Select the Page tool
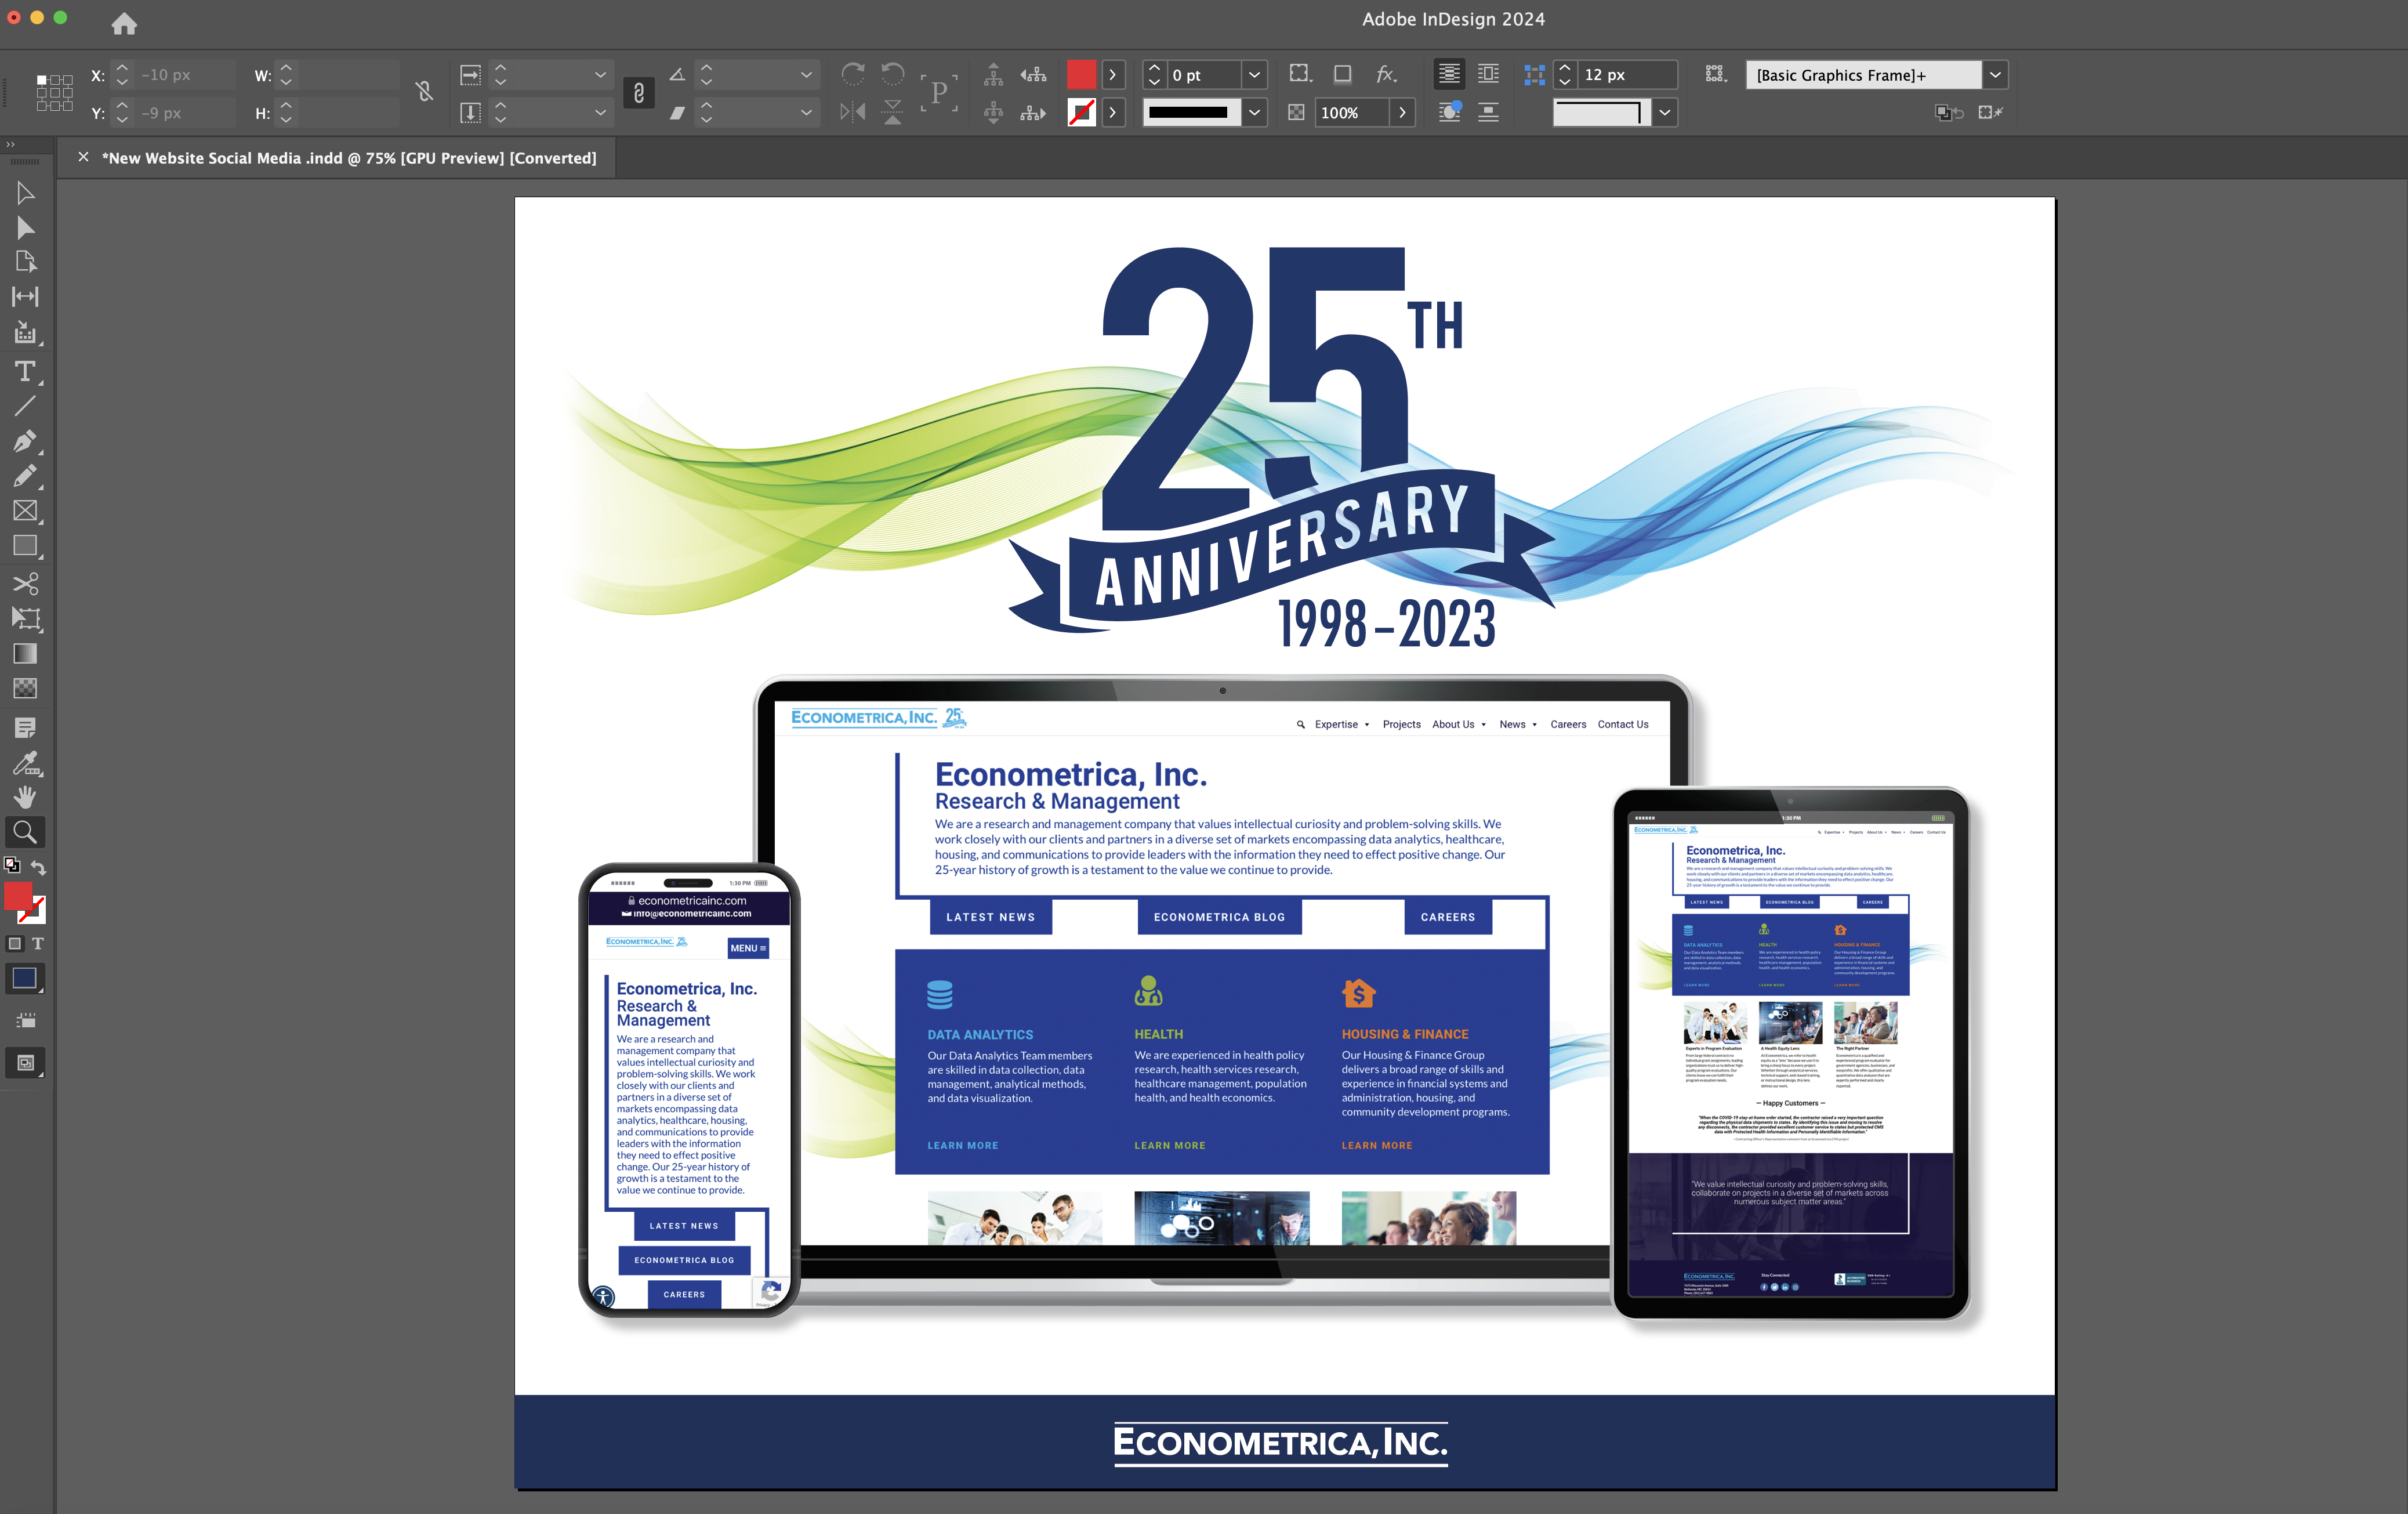 point(26,262)
